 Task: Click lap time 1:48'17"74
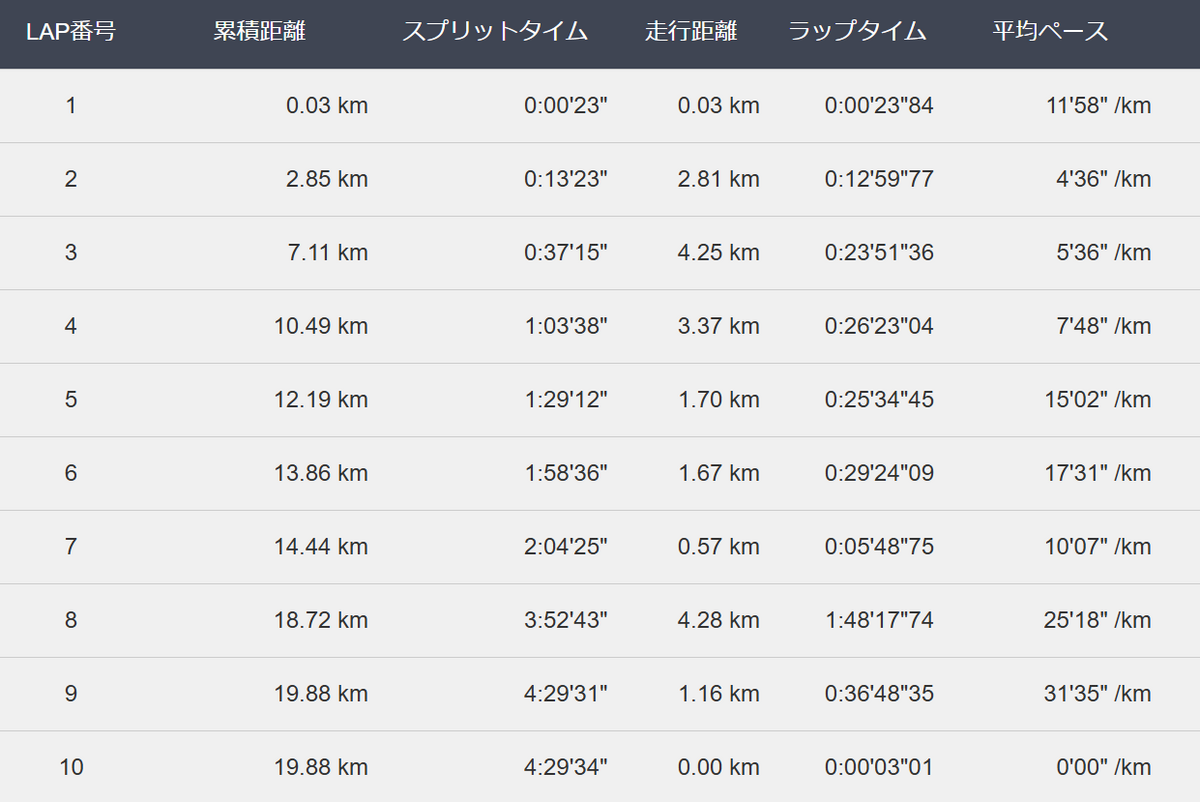point(879,620)
